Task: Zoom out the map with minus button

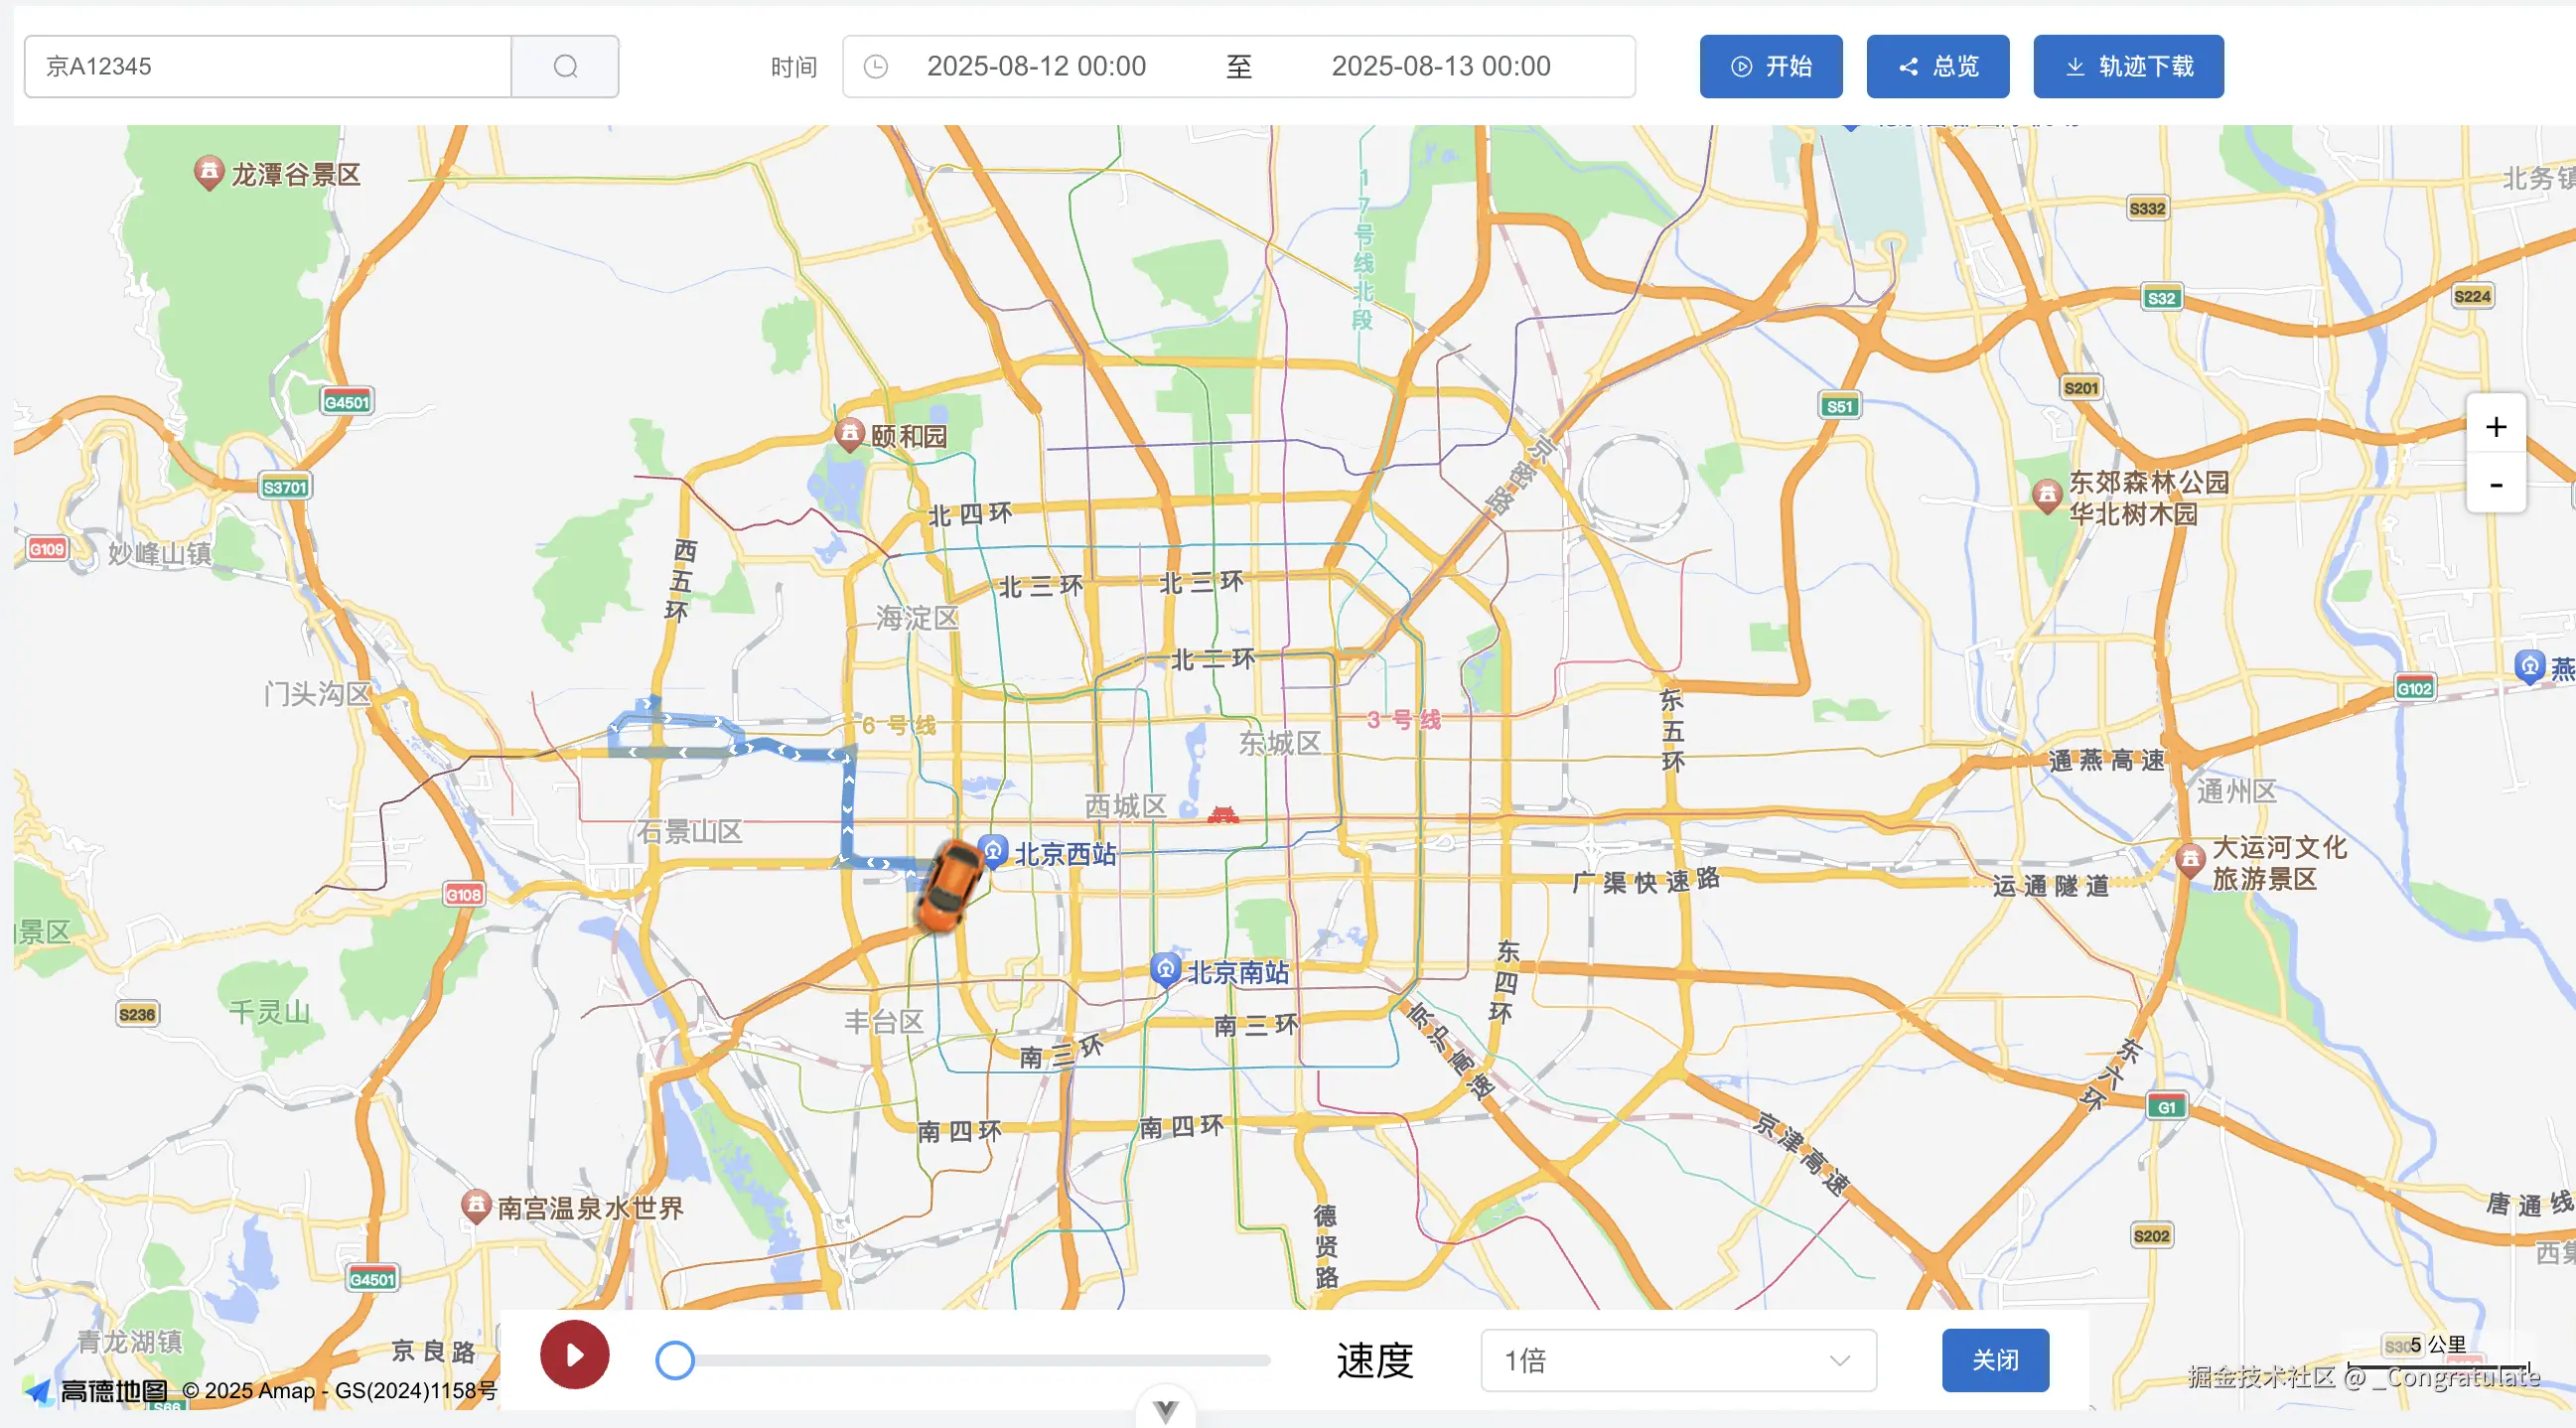Action: [x=2496, y=485]
